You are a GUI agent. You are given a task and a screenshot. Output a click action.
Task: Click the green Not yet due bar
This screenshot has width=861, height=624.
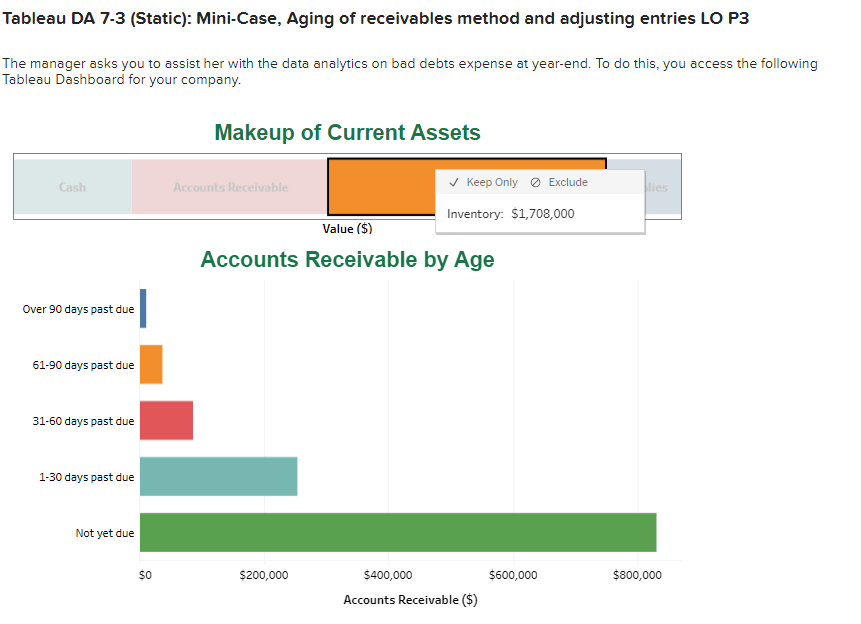coord(398,533)
